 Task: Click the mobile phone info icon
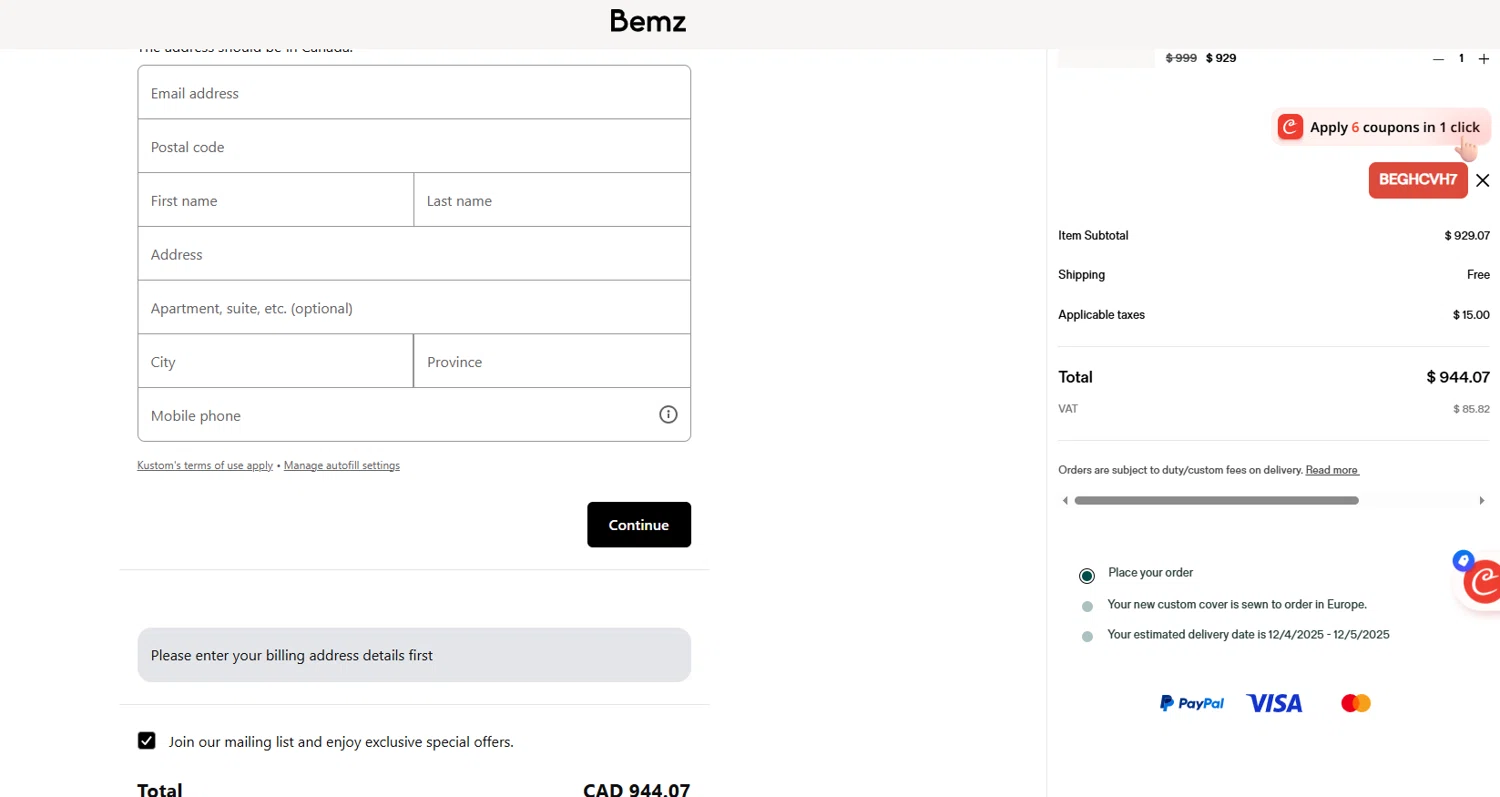pyautogui.click(x=668, y=414)
